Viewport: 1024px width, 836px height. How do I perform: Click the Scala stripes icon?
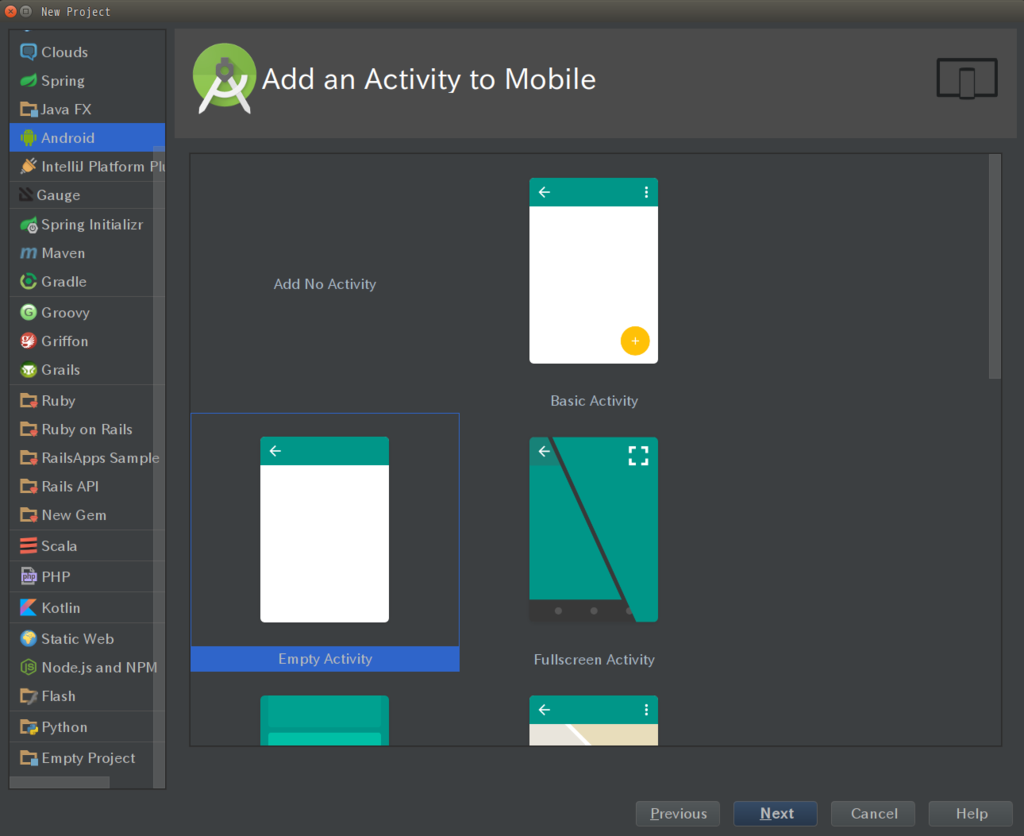tap(28, 545)
